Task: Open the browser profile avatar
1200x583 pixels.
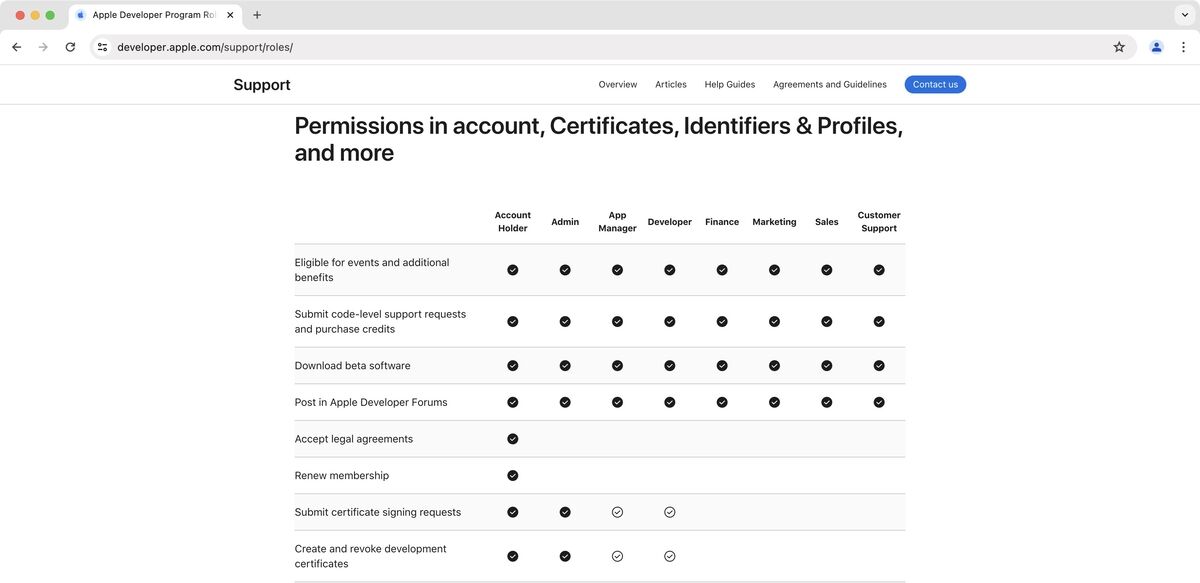Action: pyautogui.click(x=1156, y=47)
